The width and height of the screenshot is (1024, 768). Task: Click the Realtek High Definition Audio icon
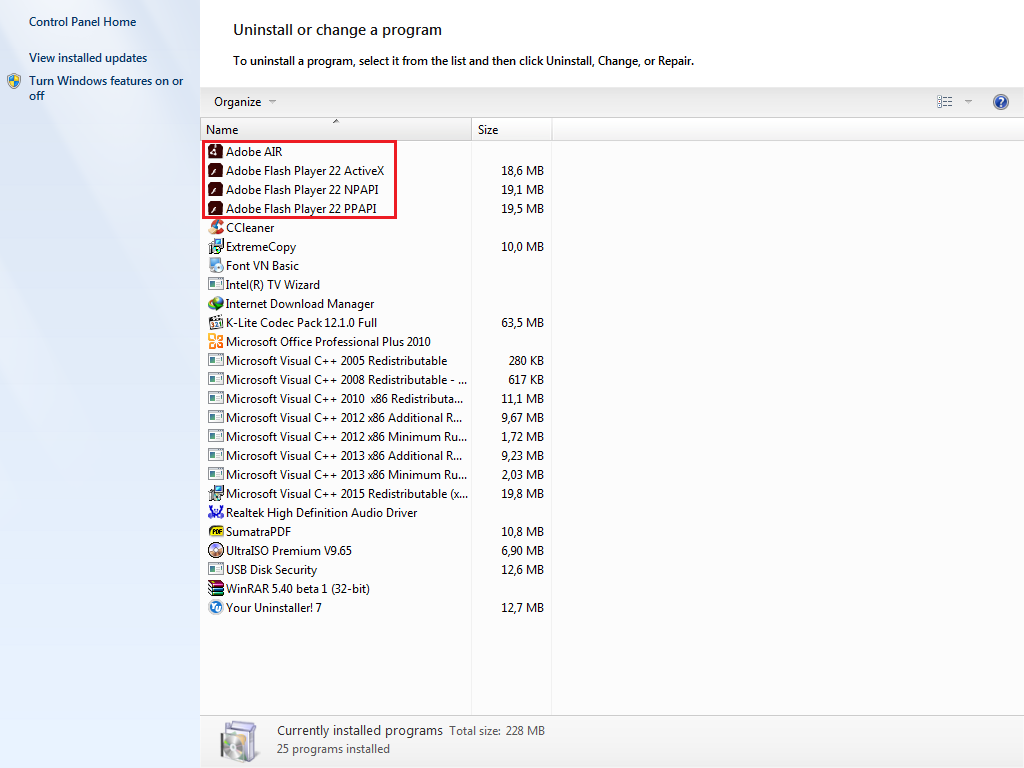pyautogui.click(x=216, y=512)
